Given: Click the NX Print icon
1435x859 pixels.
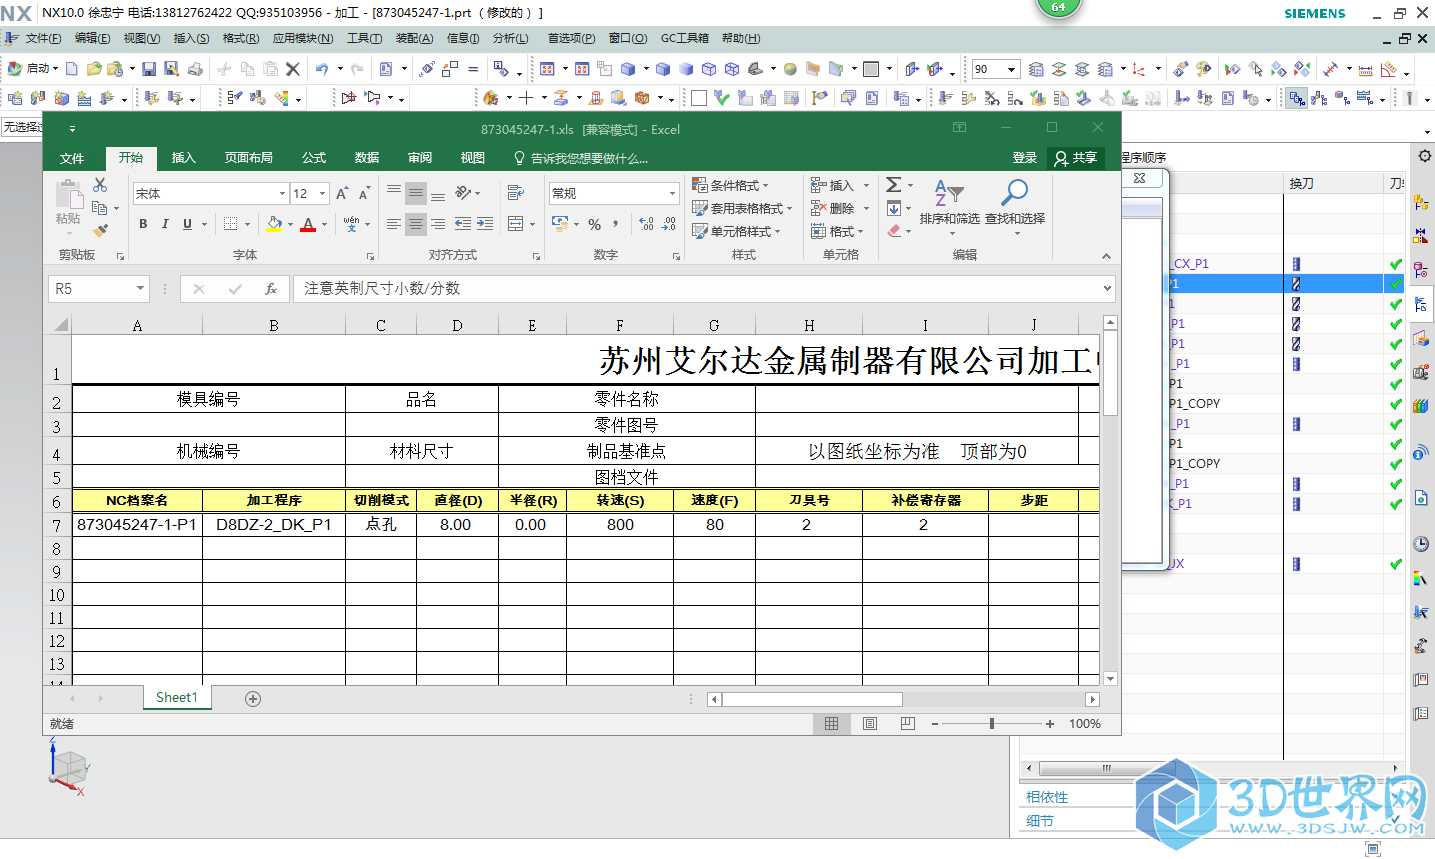Looking at the screenshot, I should tap(195, 69).
